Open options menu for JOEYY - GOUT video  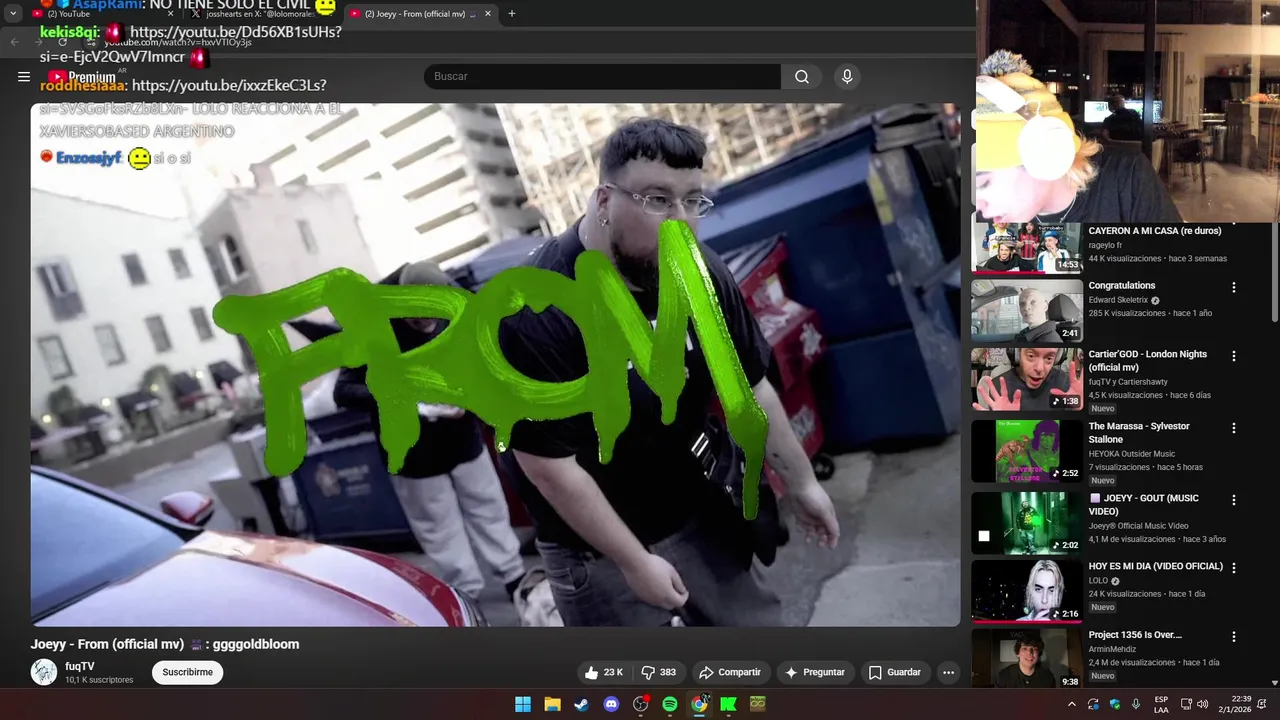click(1233, 500)
